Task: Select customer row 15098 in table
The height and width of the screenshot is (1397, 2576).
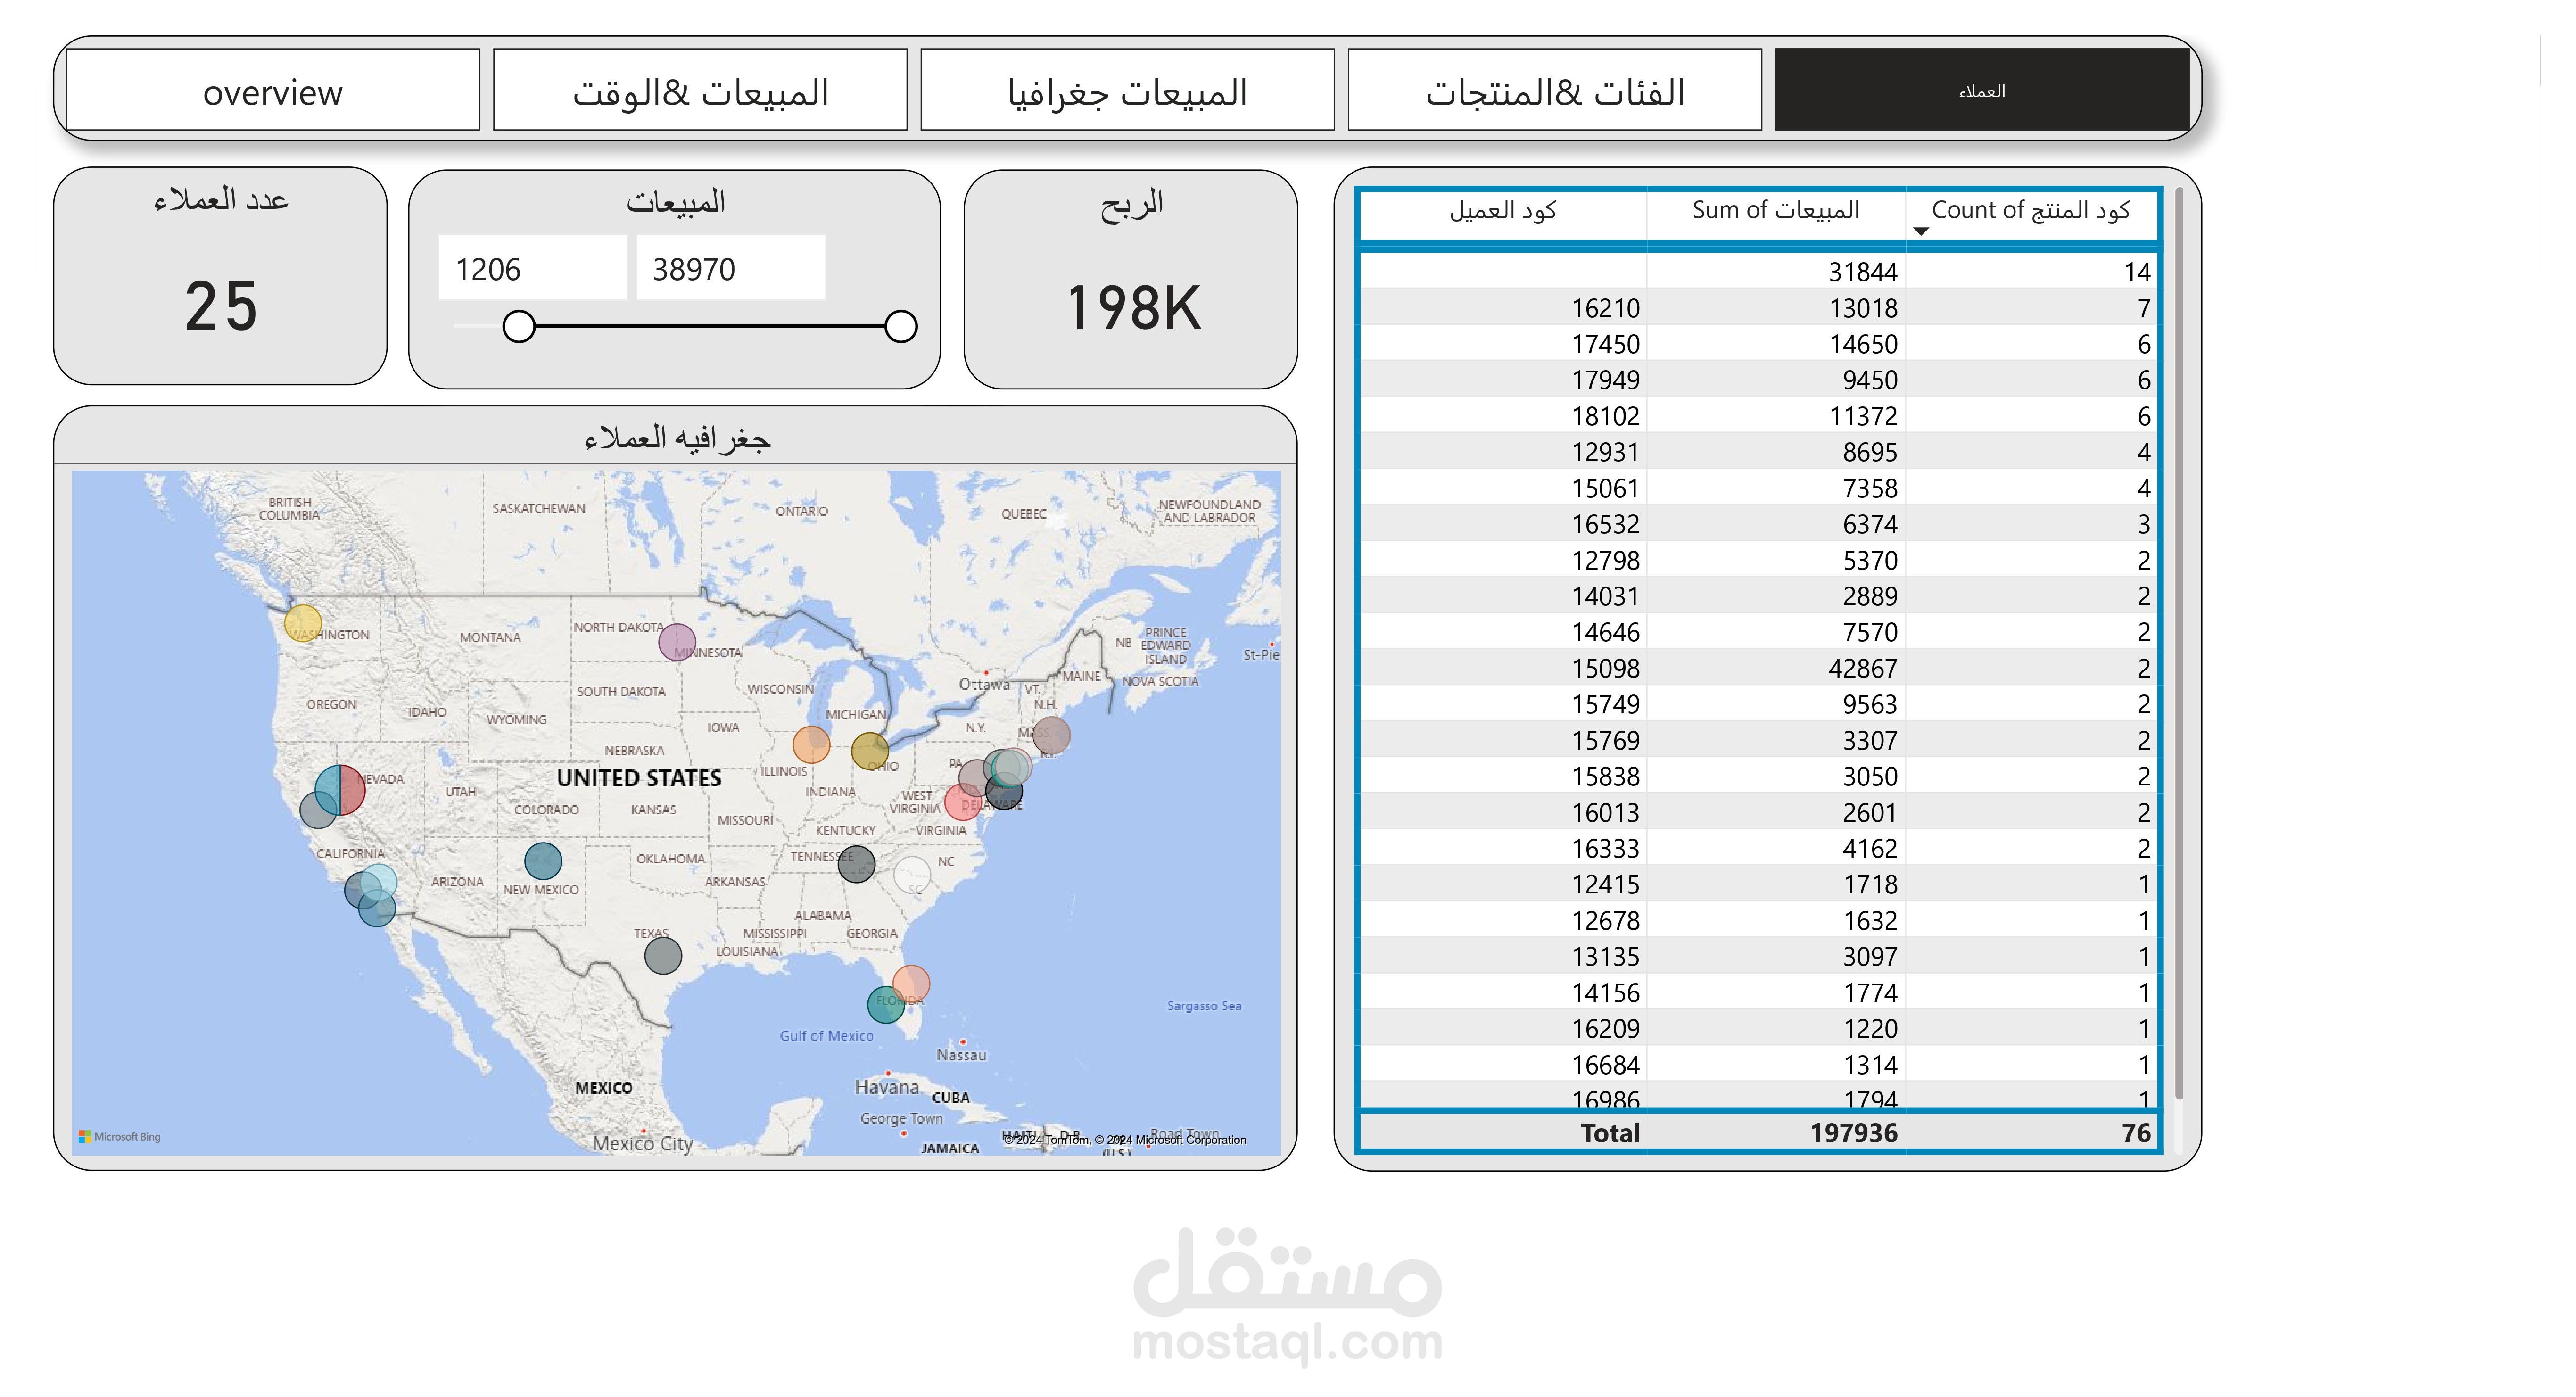Action: pos(1604,668)
